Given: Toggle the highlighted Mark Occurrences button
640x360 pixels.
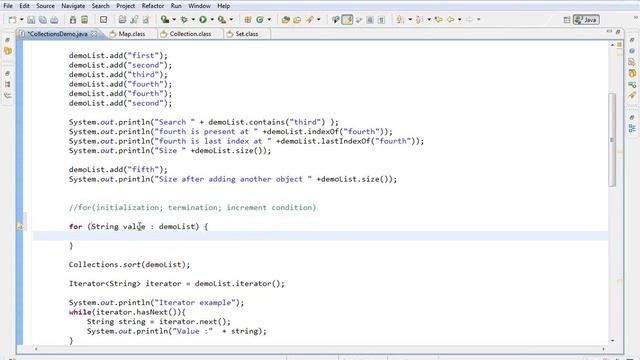Looking at the screenshot, I should click(347, 20).
